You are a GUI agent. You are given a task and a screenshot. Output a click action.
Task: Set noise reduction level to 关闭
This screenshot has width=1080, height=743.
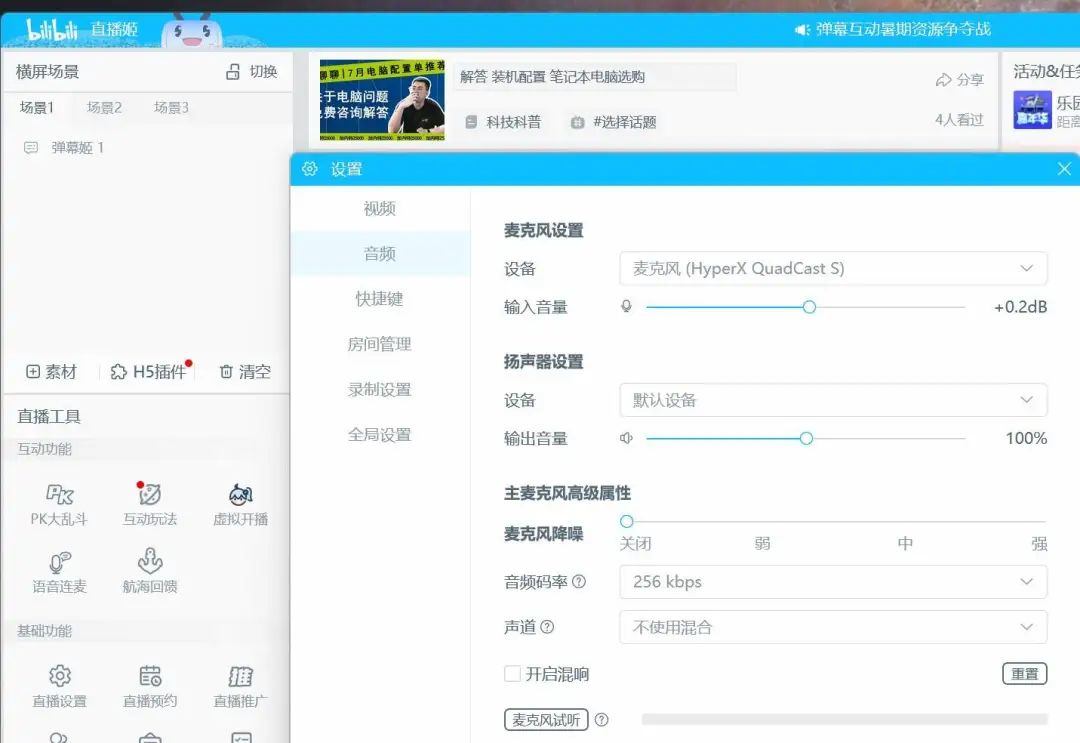(x=627, y=521)
